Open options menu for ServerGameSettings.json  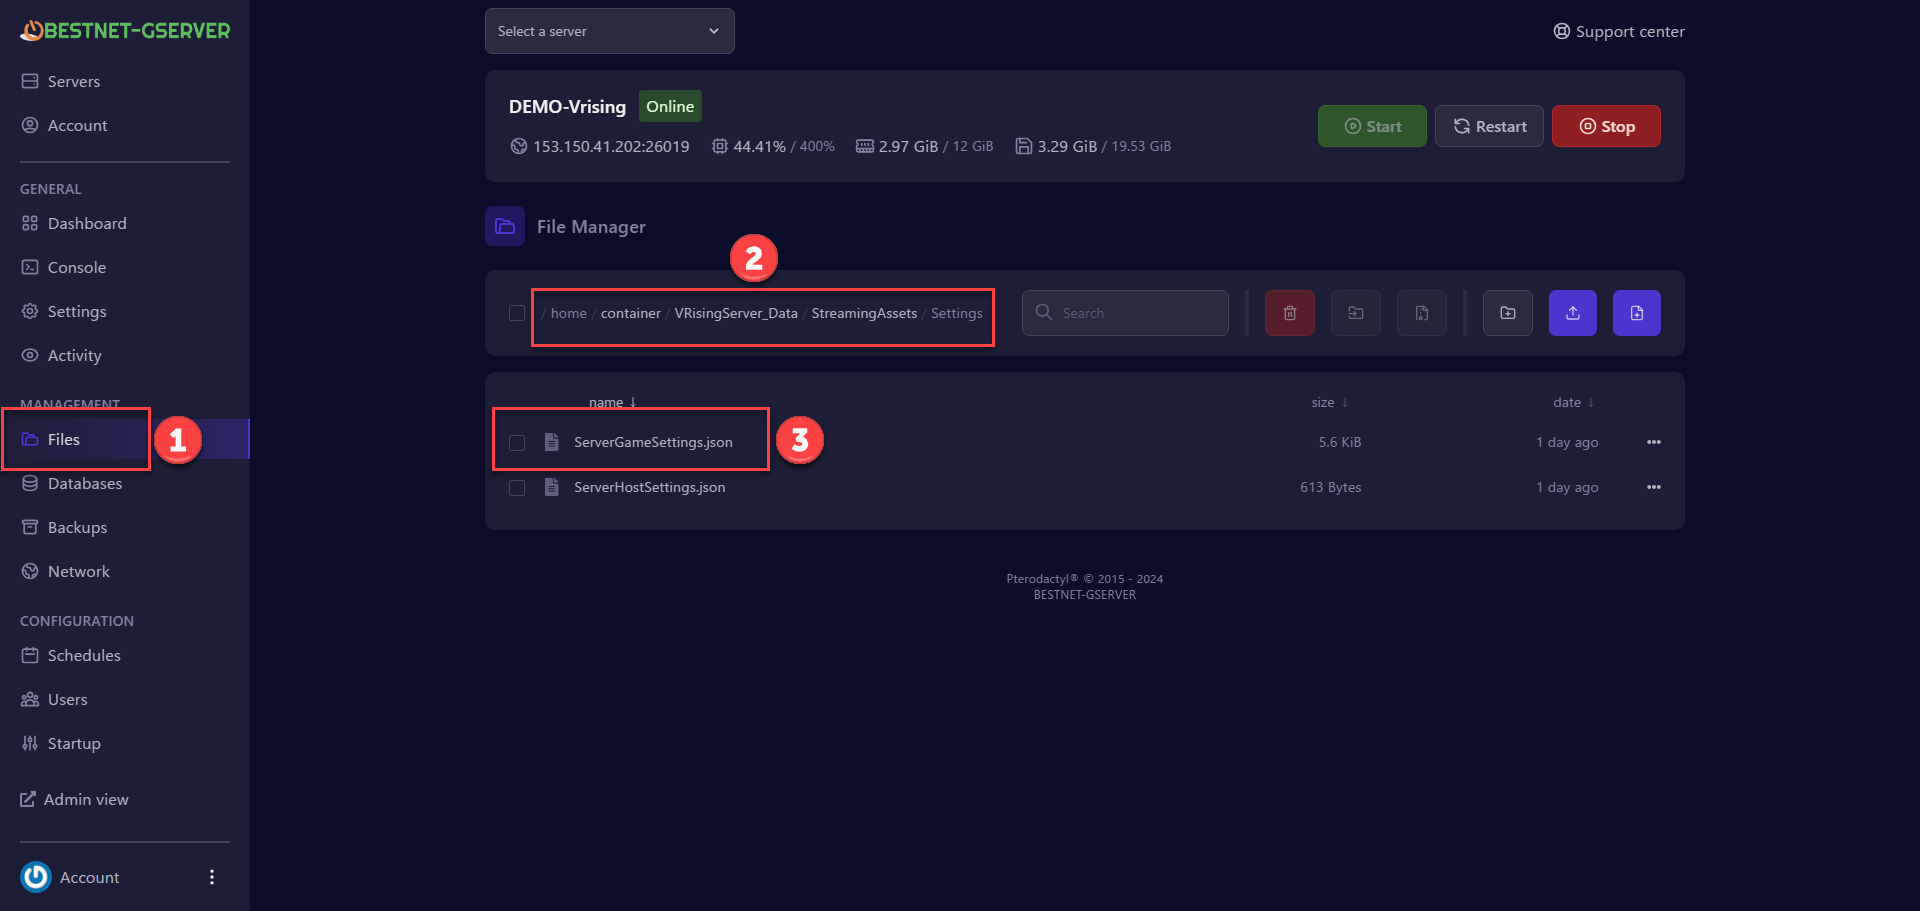pos(1653,442)
